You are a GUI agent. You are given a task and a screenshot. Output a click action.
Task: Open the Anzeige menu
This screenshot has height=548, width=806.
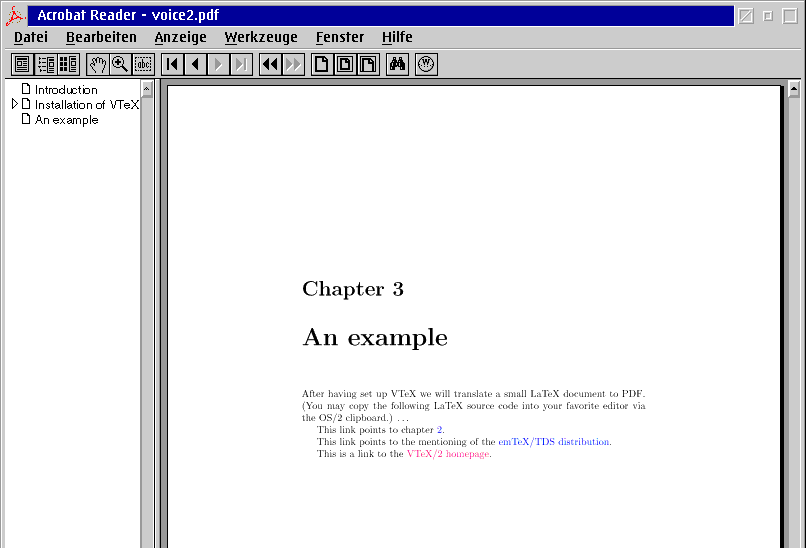click(x=180, y=38)
